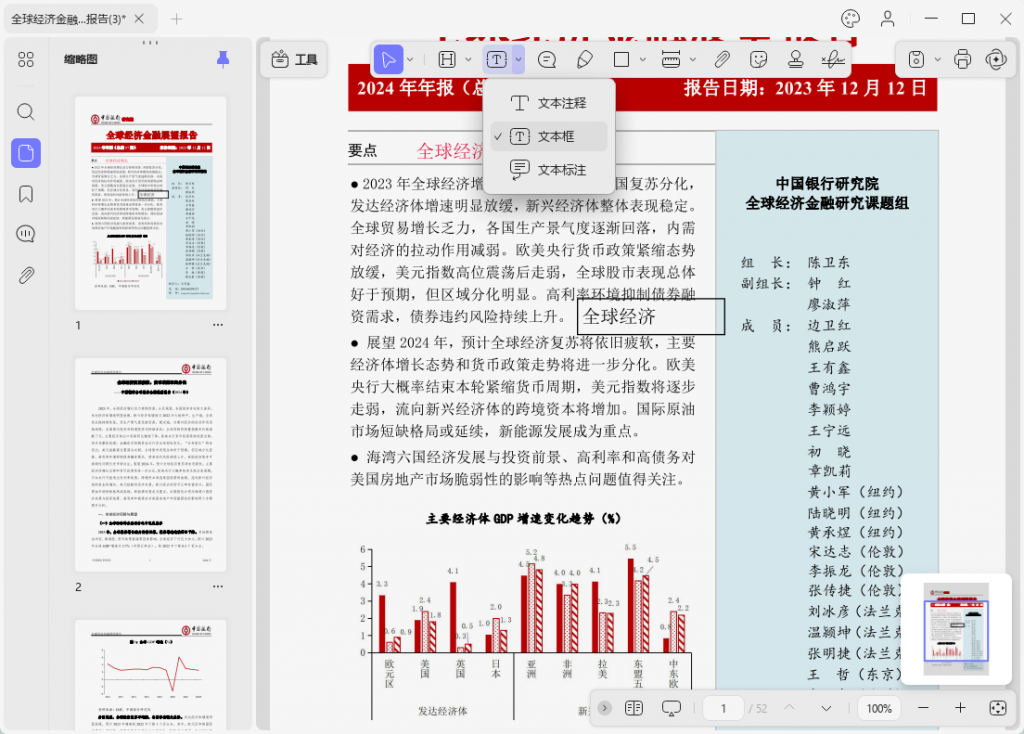Open the zoom level 100% selector
Screen dimensions: 1024x734
879,709
